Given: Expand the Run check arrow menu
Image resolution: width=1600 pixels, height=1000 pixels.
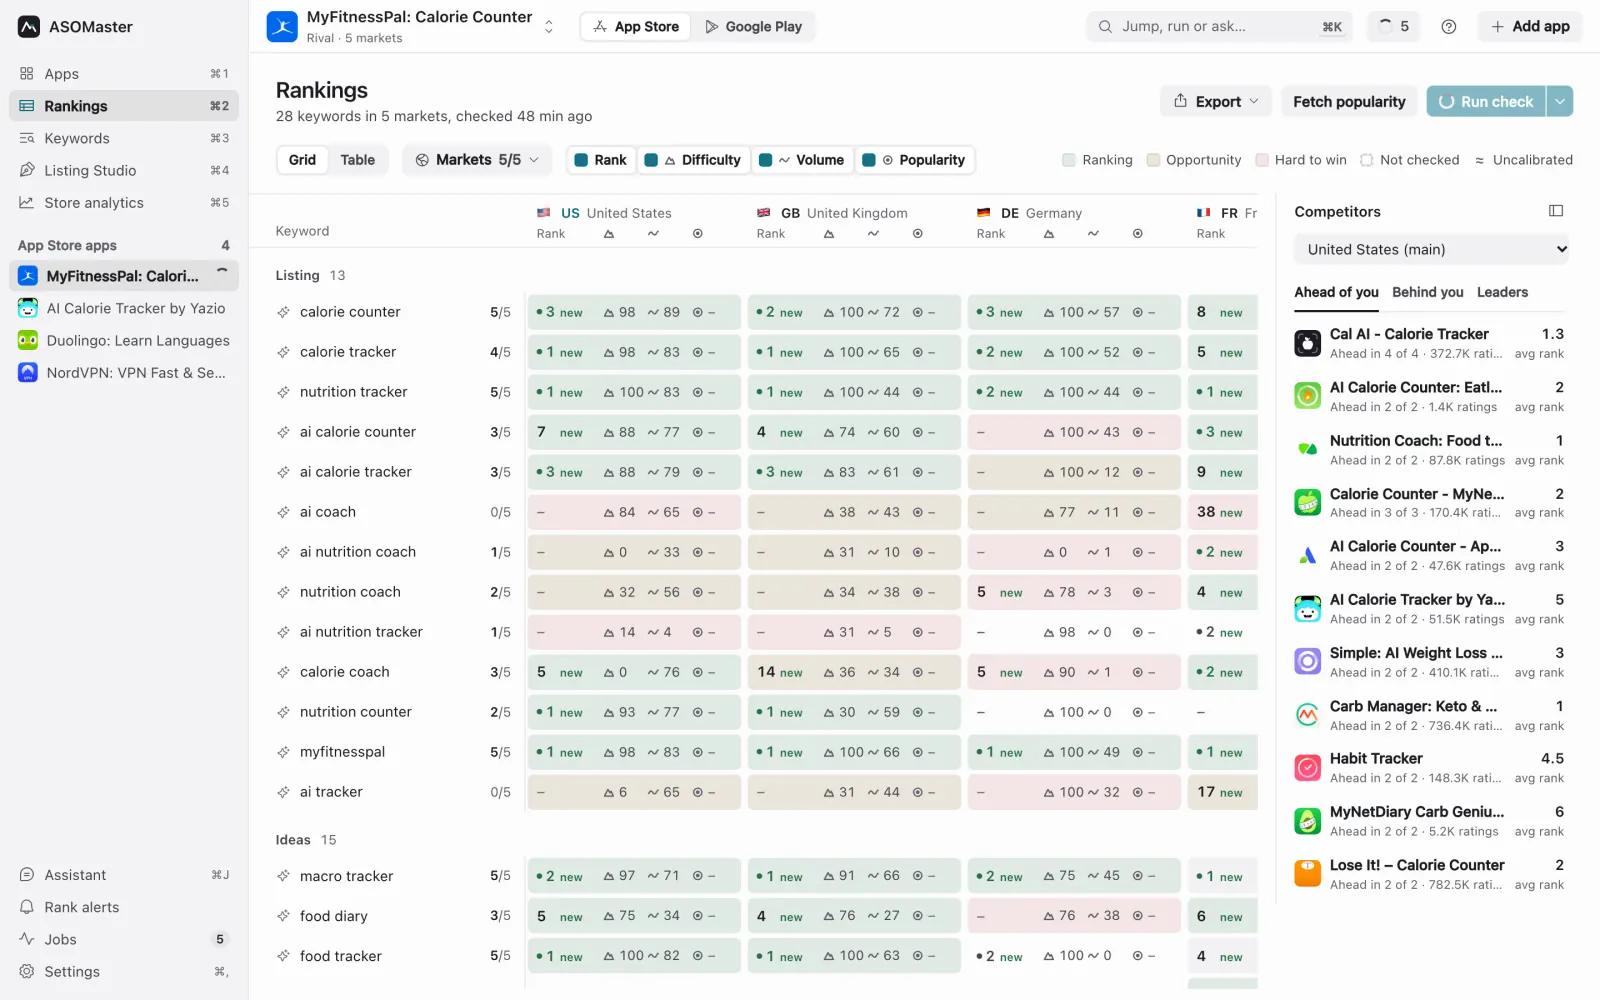Looking at the screenshot, I should click(x=1560, y=101).
